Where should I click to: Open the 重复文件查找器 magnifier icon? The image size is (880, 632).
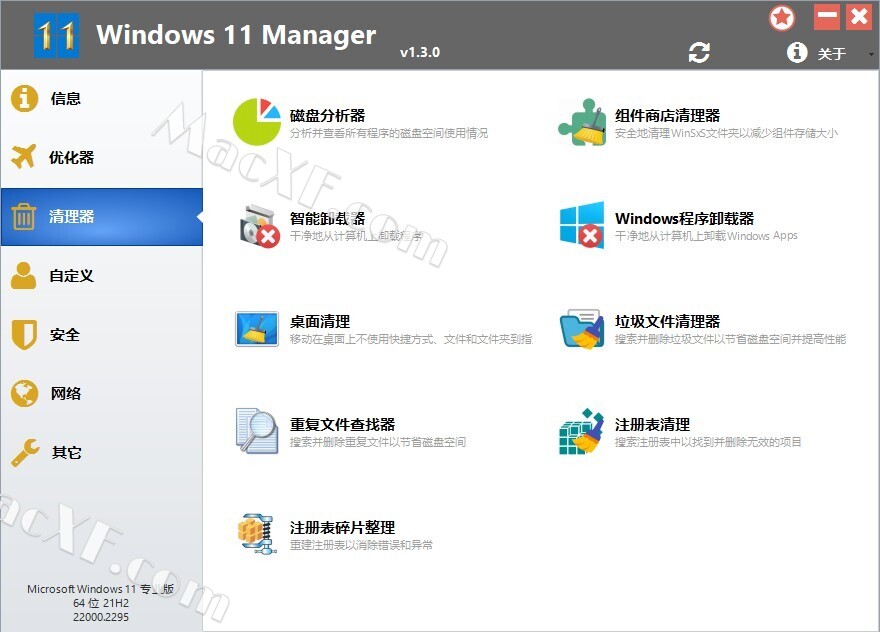(257, 431)
